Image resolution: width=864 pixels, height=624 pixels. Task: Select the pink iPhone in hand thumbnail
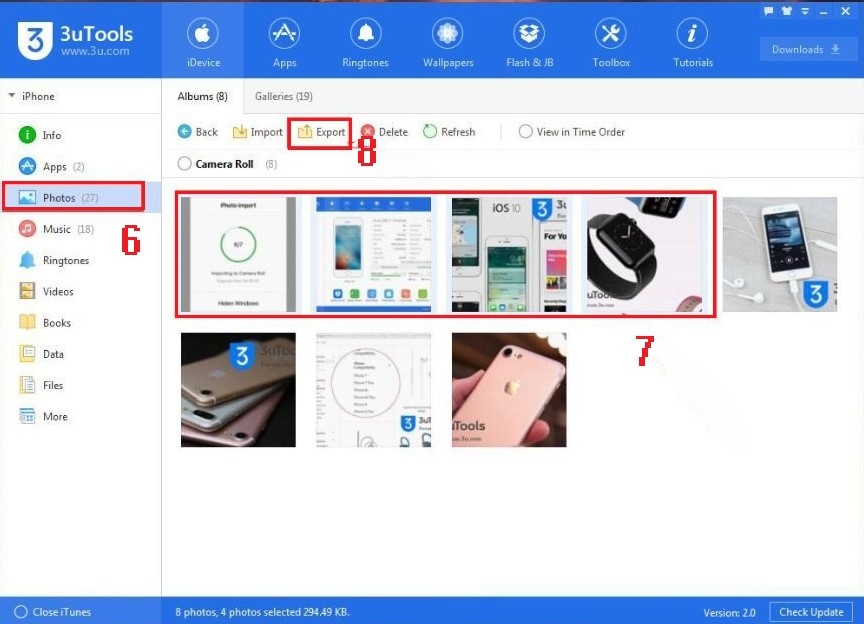pyautogui.click(x=508, y=390)
